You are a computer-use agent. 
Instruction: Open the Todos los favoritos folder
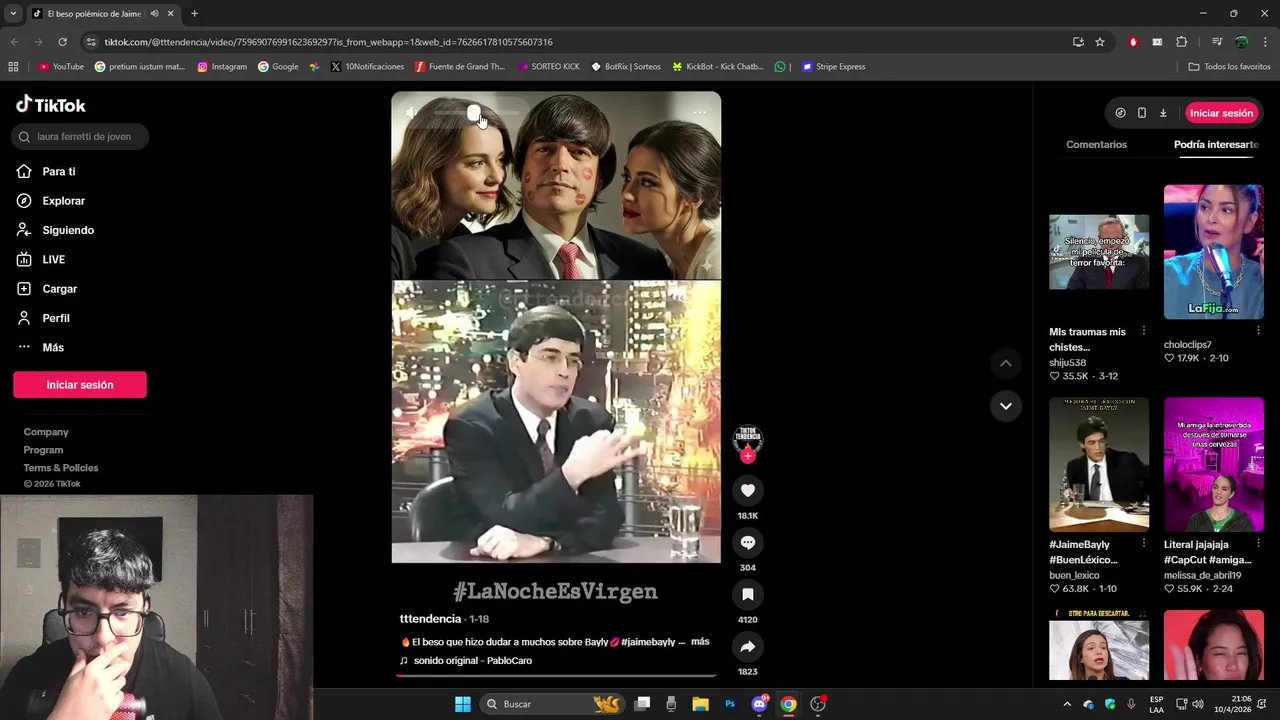[1229, 67]
